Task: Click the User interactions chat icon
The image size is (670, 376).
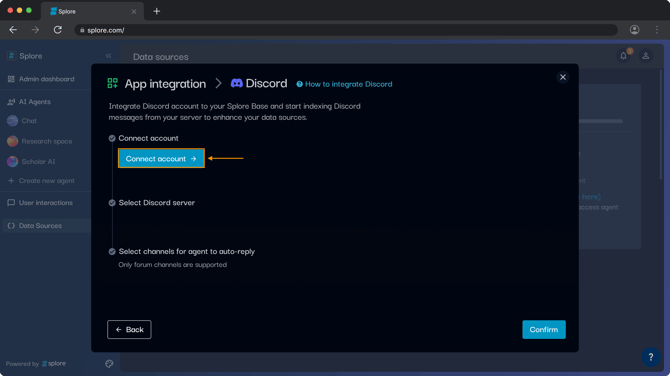Action: tap(11, 203)
